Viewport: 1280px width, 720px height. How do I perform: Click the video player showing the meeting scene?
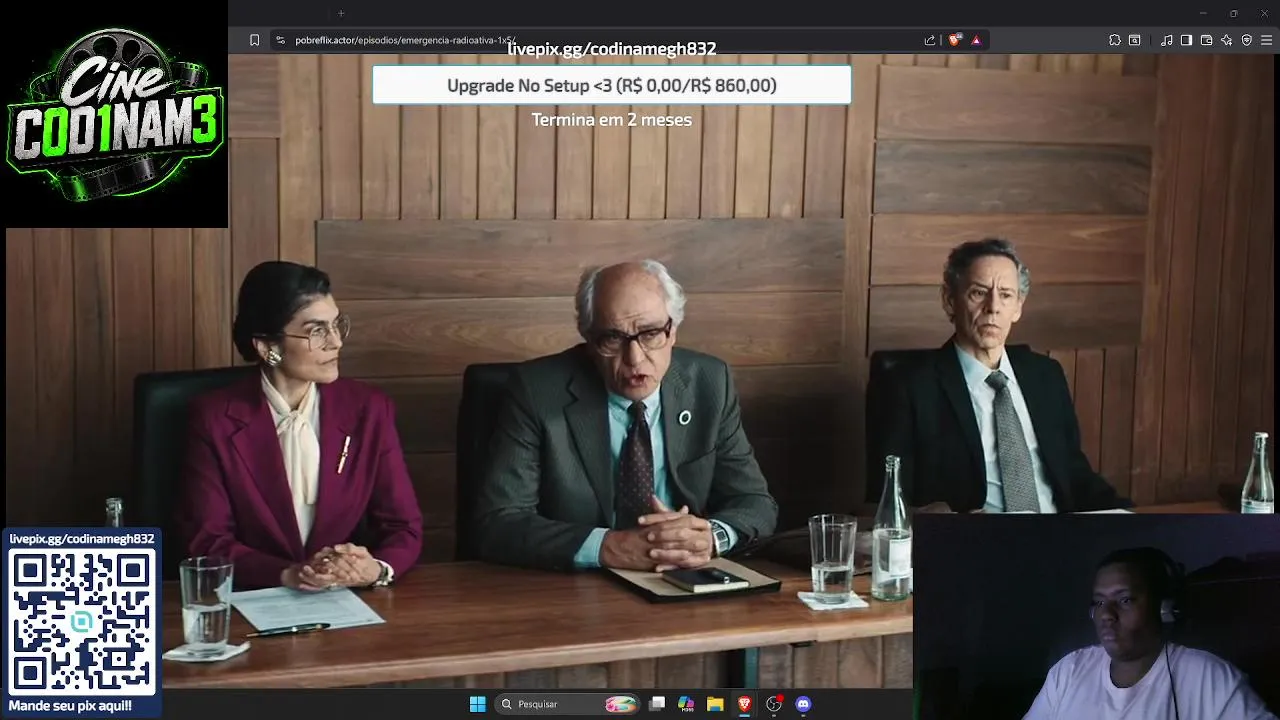click(640, 370)
